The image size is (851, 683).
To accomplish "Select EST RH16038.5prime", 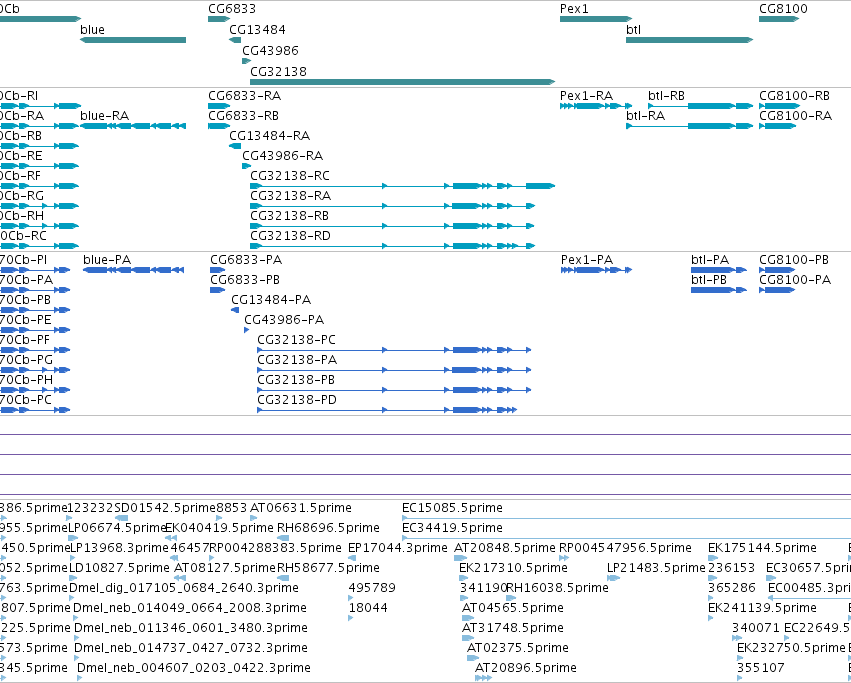I will [557, 589].
